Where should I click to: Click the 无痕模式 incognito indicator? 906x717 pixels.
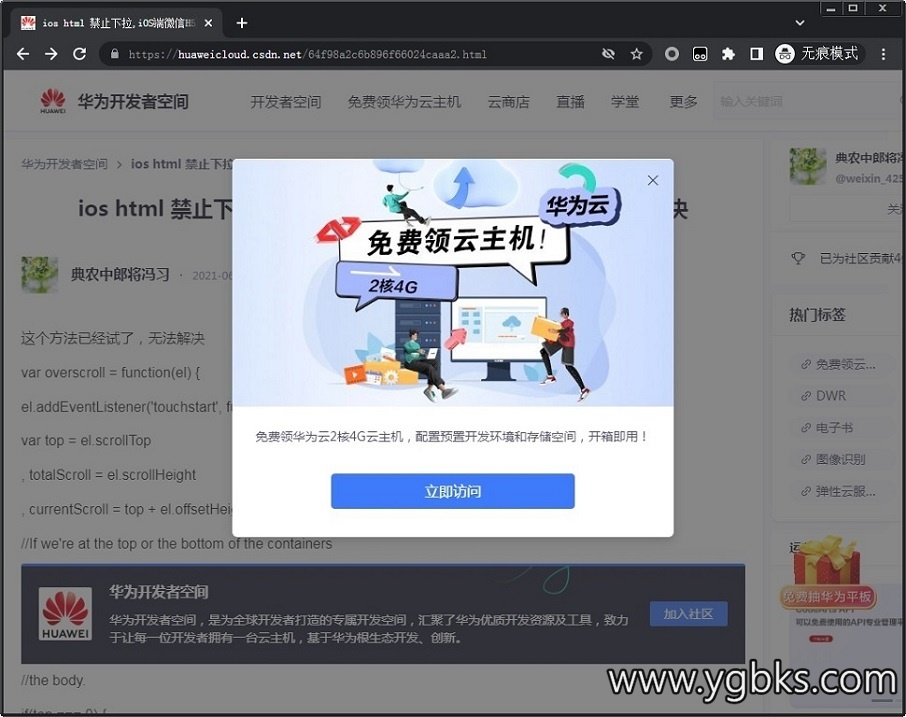pyautogui.click(x=819, y=54)
